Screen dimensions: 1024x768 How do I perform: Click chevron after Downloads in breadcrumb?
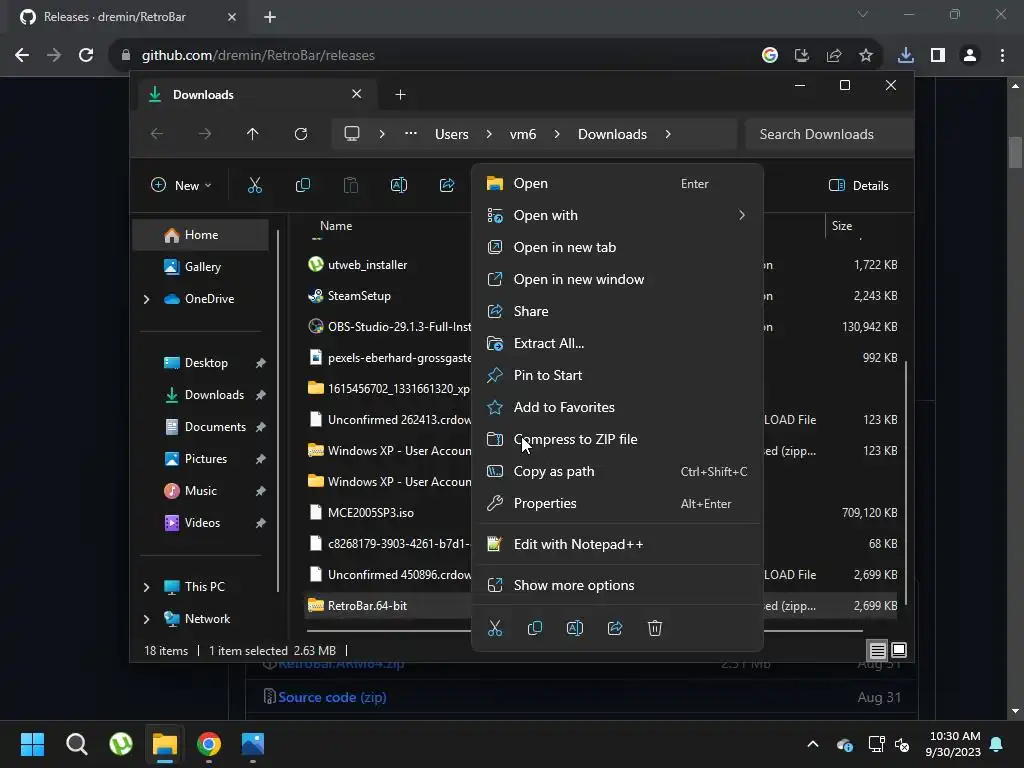(x=667, y=134)
